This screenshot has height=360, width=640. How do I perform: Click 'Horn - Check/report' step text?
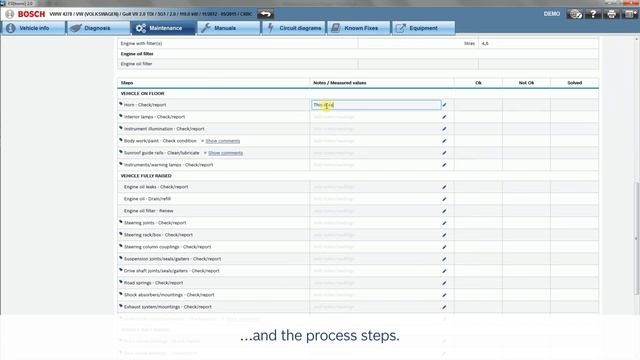145,105
